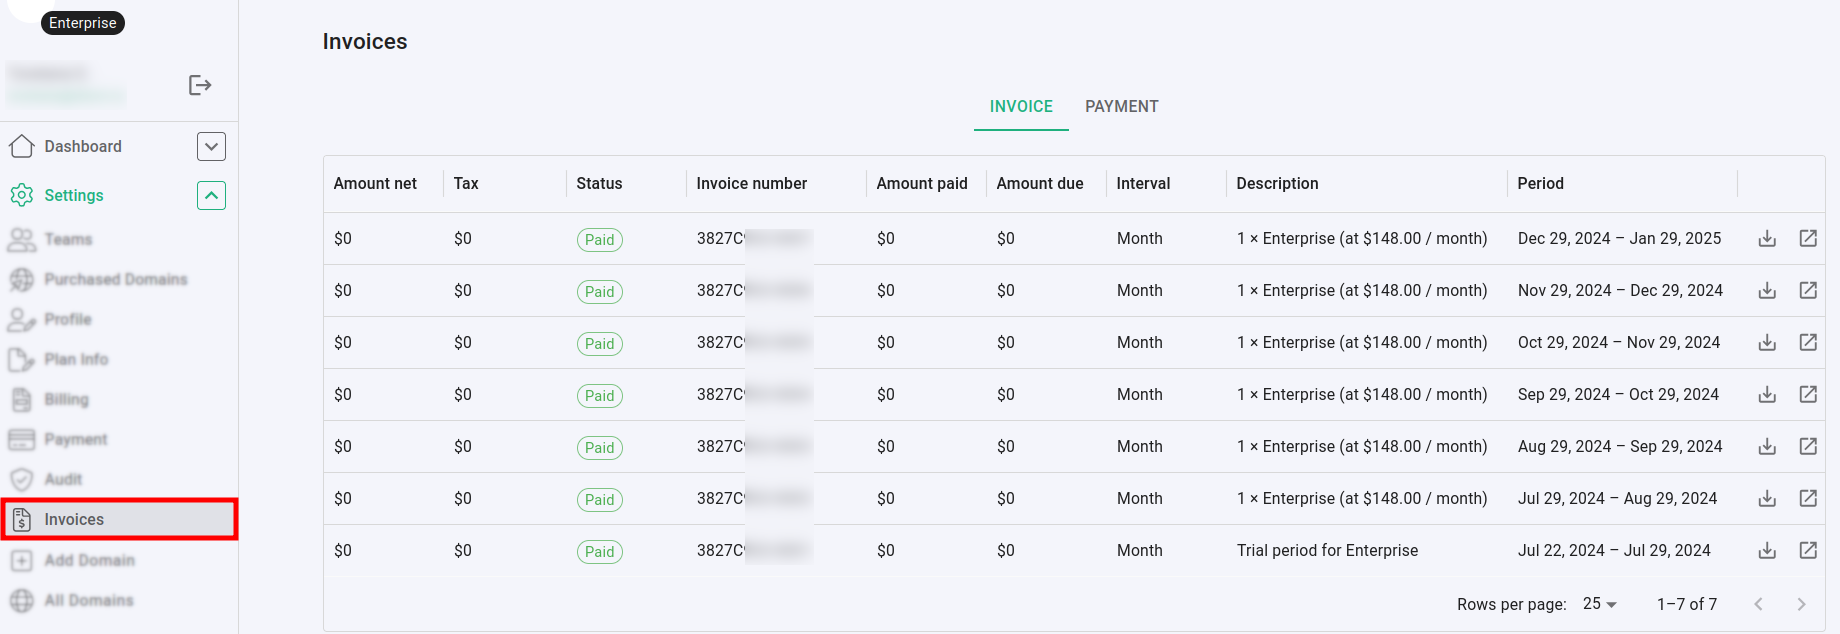Viewport: 1840px width, 634px height.
Task: Download the Dec 29, 2024 invoice
Action: (x=1767, y=239)
